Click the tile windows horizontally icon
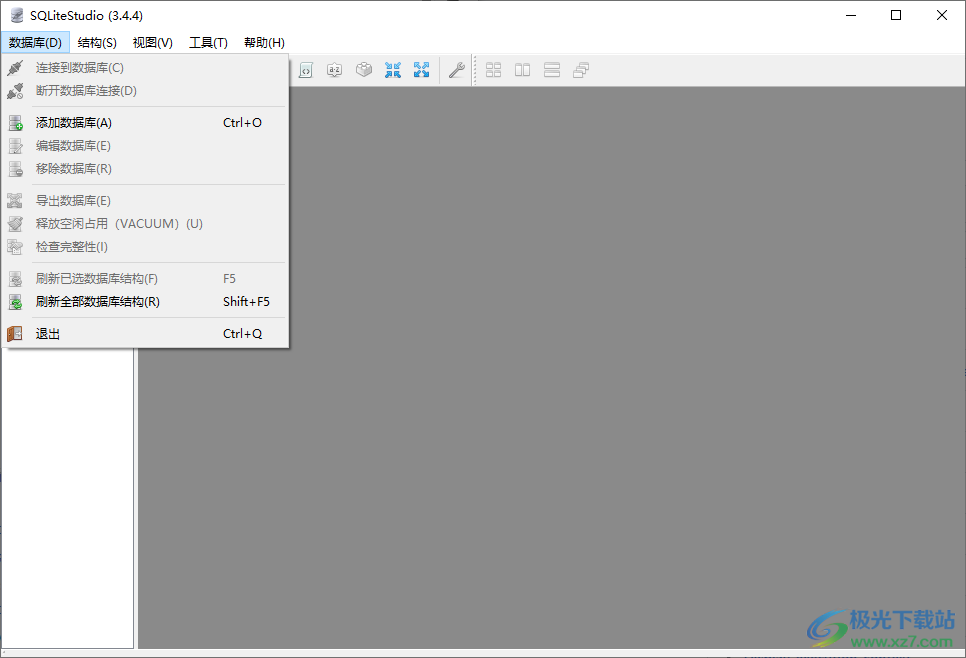Viewport: 966px width, 658px height. point(551,69)
